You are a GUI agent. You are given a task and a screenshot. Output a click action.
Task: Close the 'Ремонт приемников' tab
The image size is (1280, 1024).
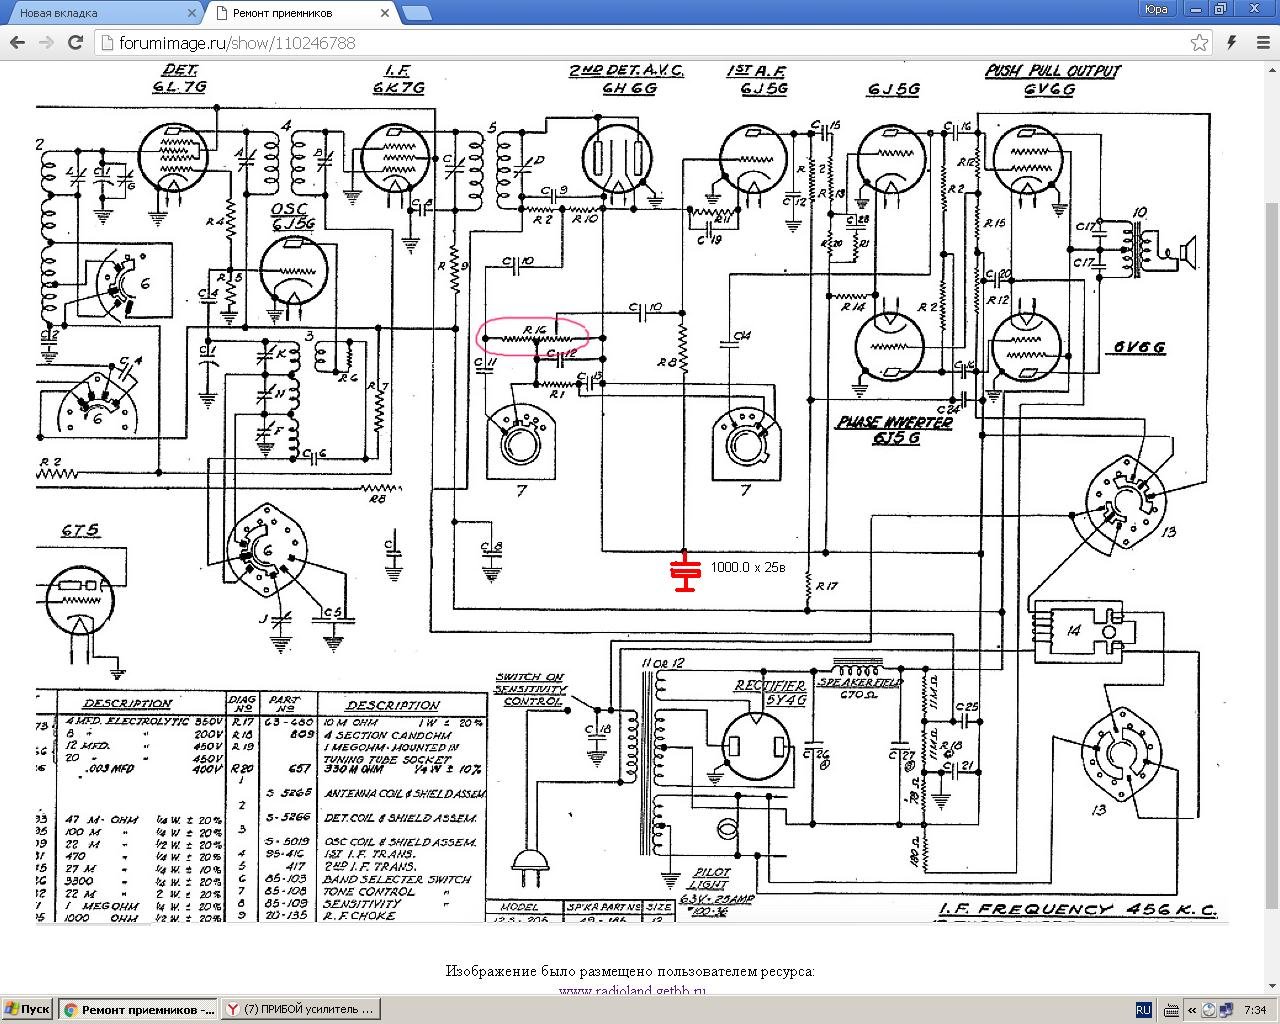385,13
